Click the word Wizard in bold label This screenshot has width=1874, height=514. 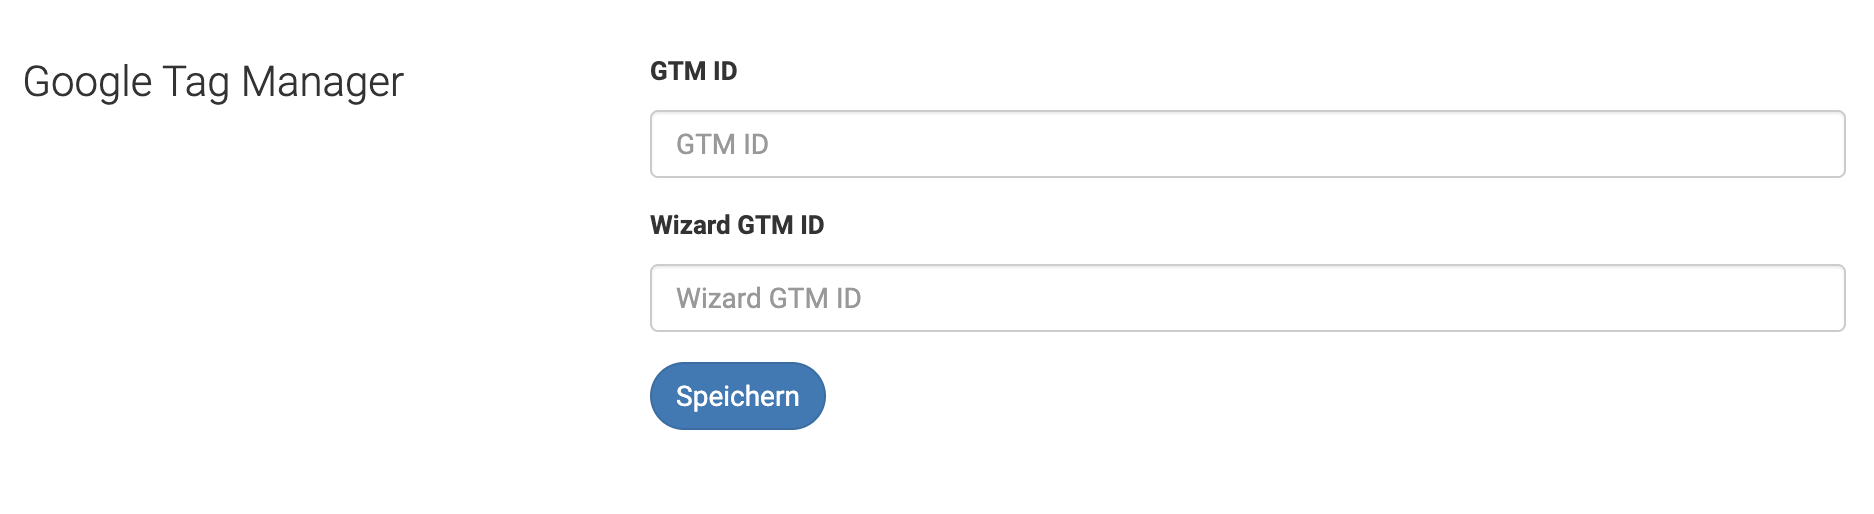coord(690,225)
